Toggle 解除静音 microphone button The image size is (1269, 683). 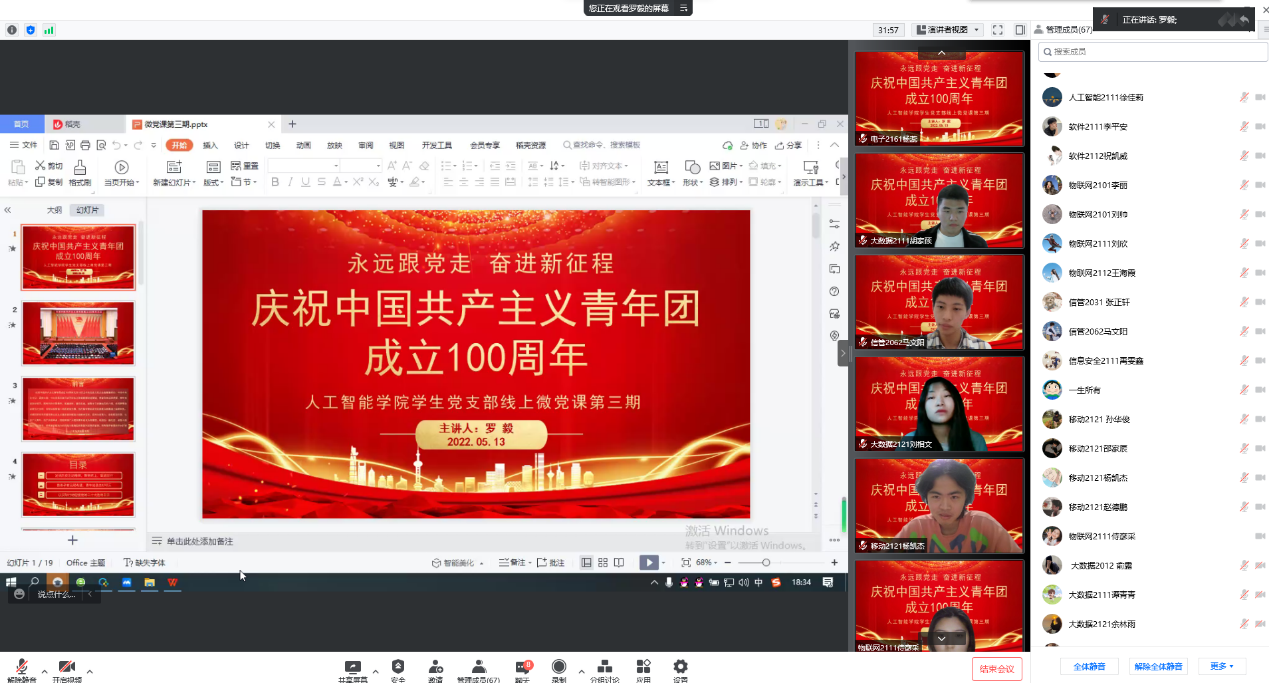pos(21,667)
